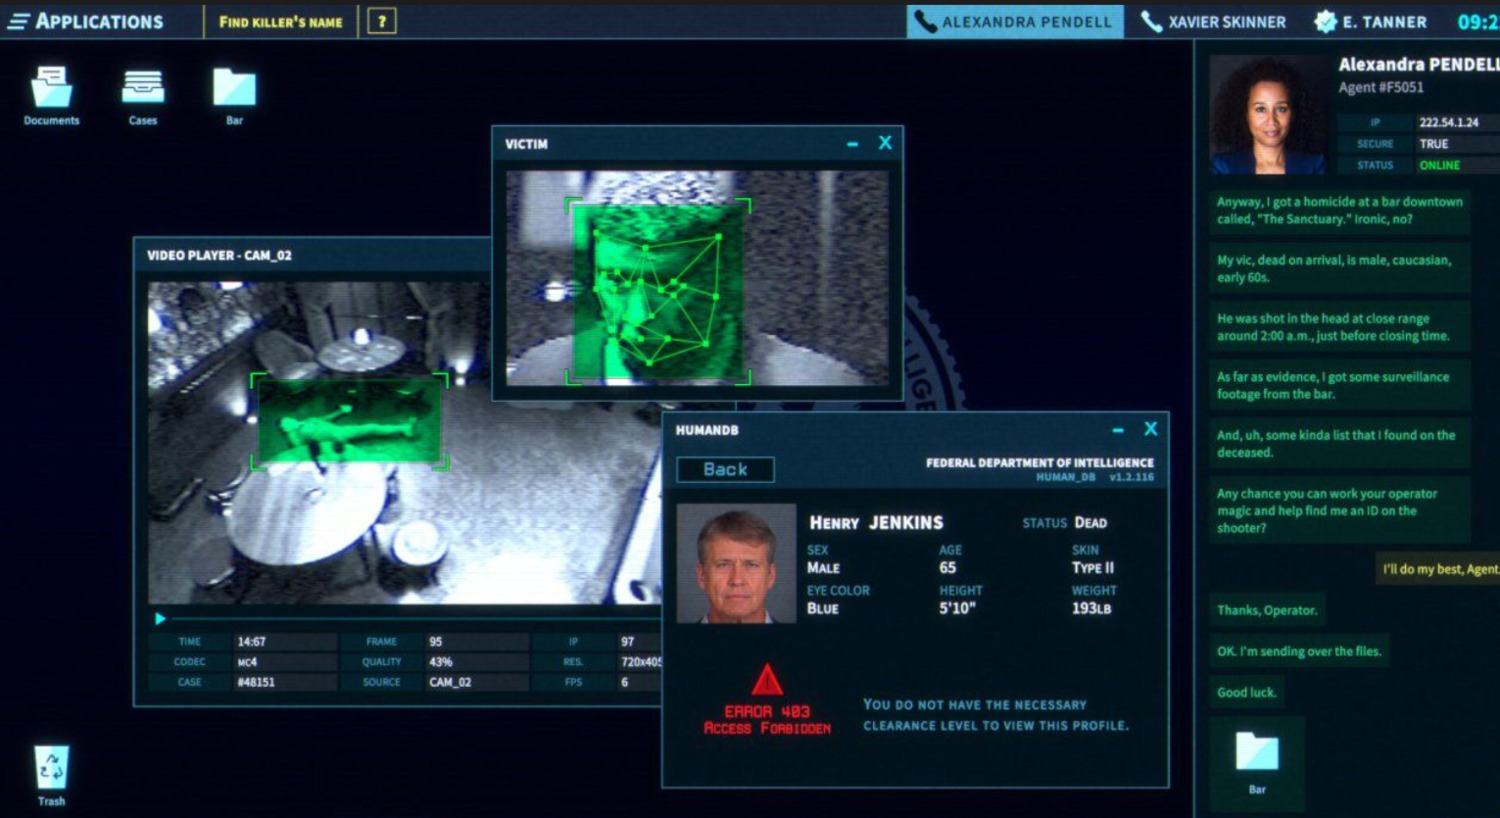Open the Trash recycle bin
Screen dimensions: 1500x818
52,769
